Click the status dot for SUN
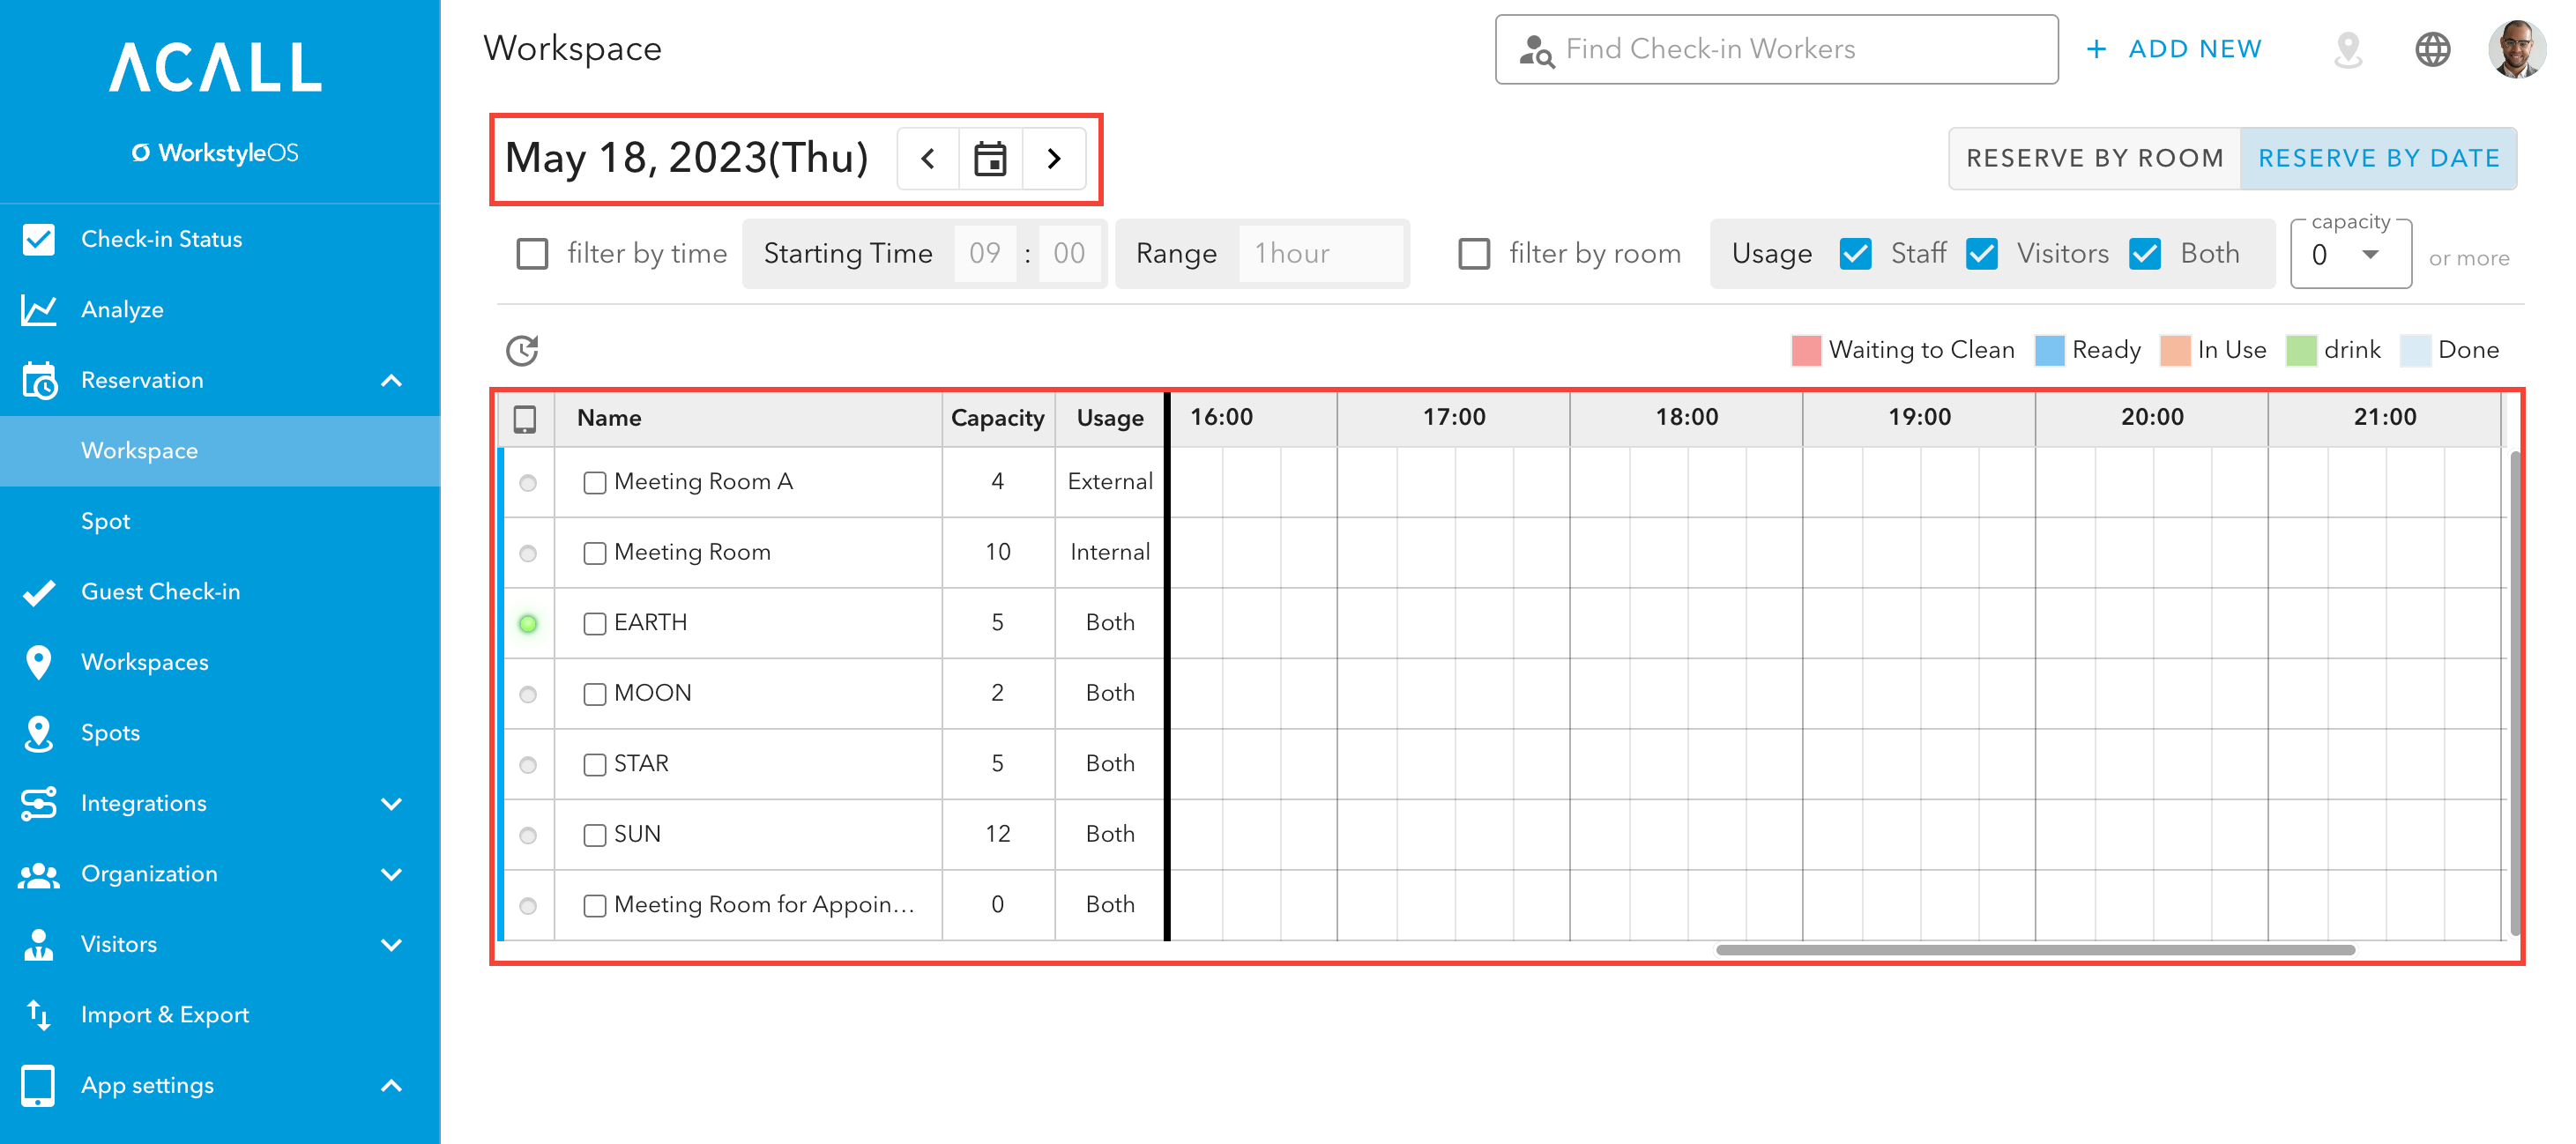This screenshot has width=2576, height=1144. click(528, 835)
